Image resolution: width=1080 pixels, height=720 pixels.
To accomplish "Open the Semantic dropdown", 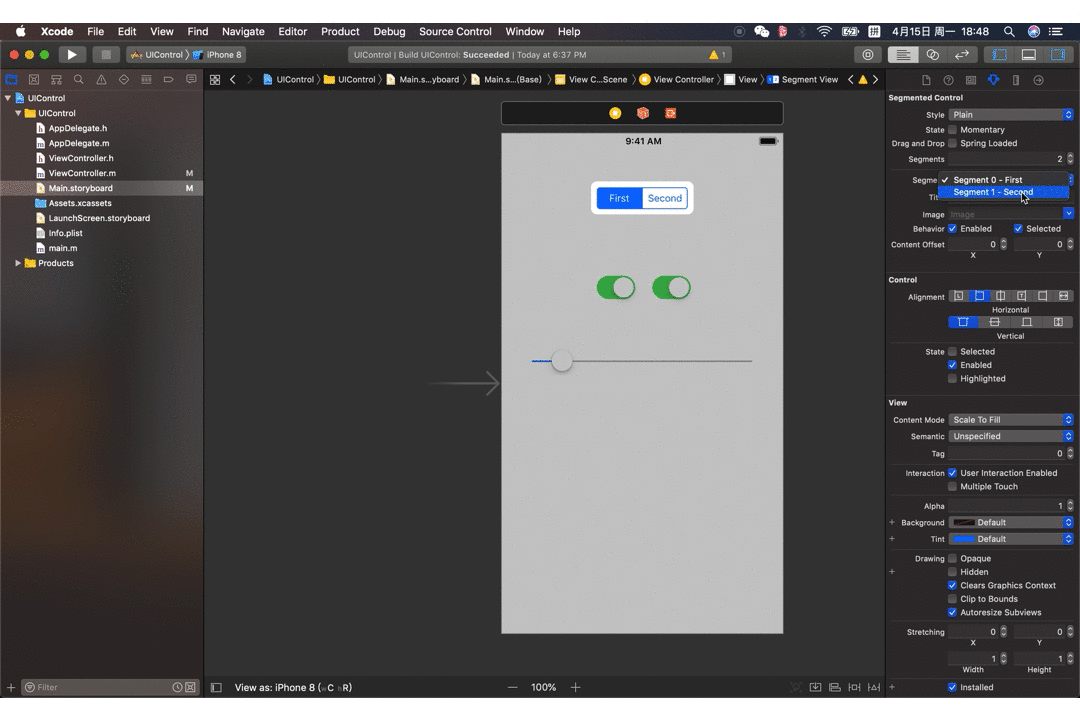I will coord(1010,436).
